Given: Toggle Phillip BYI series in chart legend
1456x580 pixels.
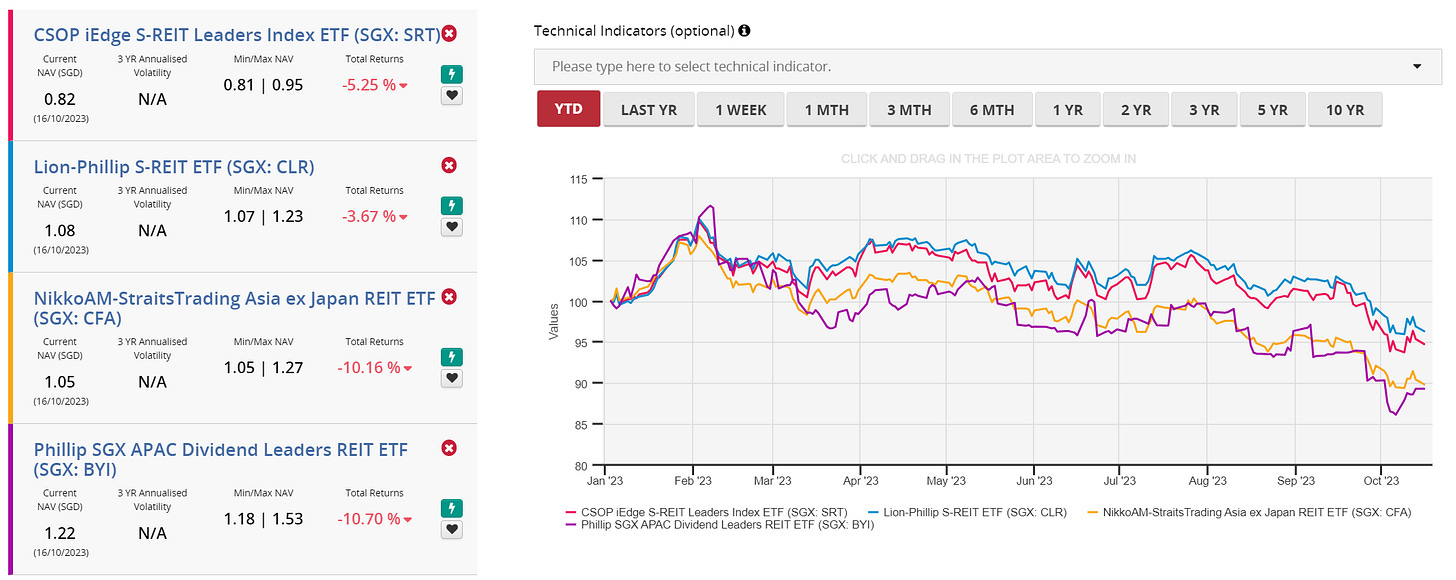Looking at the screenshot, I should (720, 525).
